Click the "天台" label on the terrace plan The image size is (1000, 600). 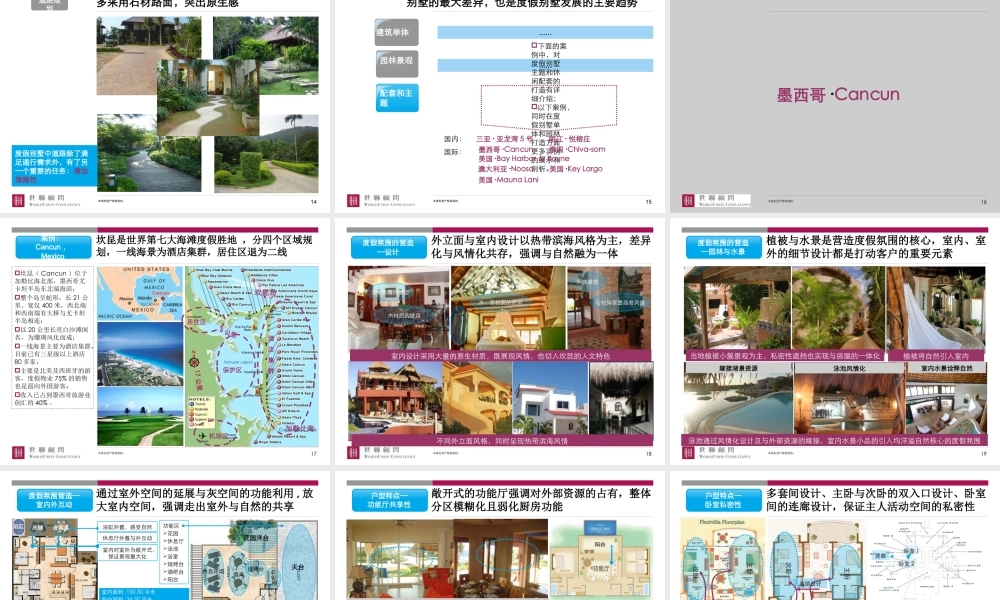pos(298,567)
